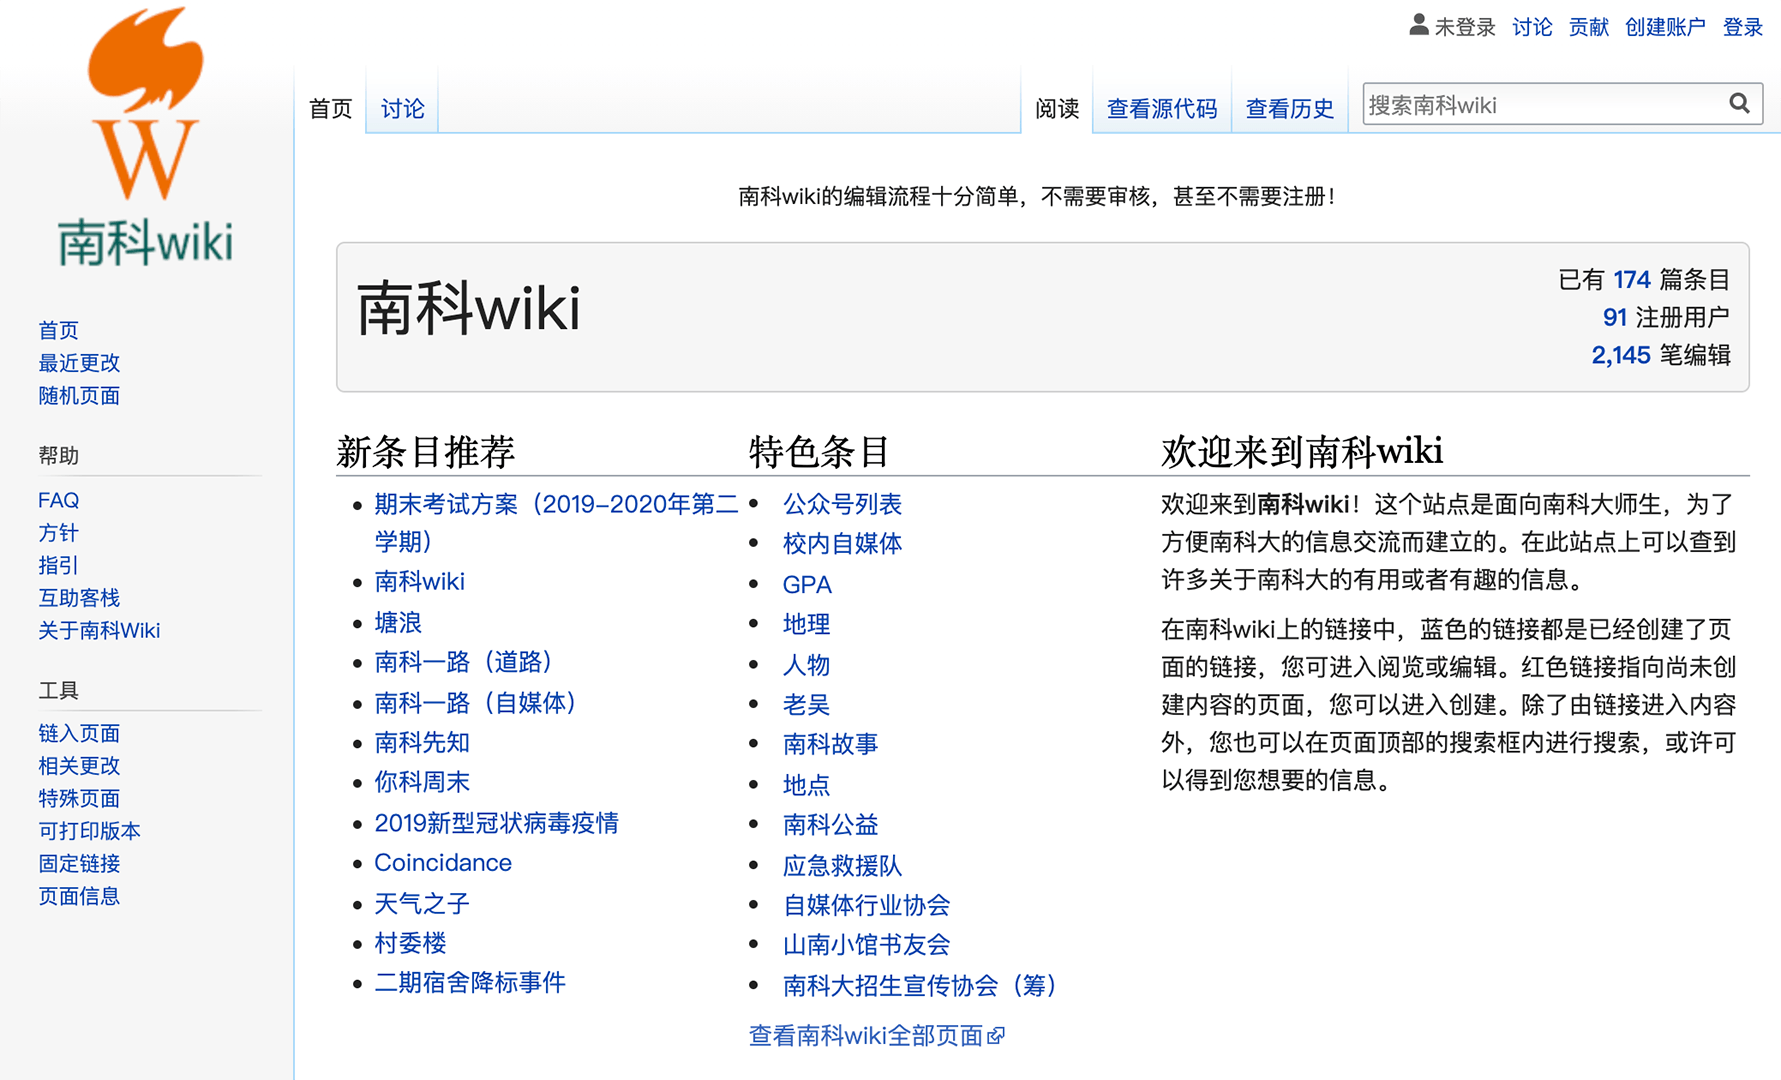Visit the 随机页面 sidebar link
1781x1080 pixels.
coord(78,396)
